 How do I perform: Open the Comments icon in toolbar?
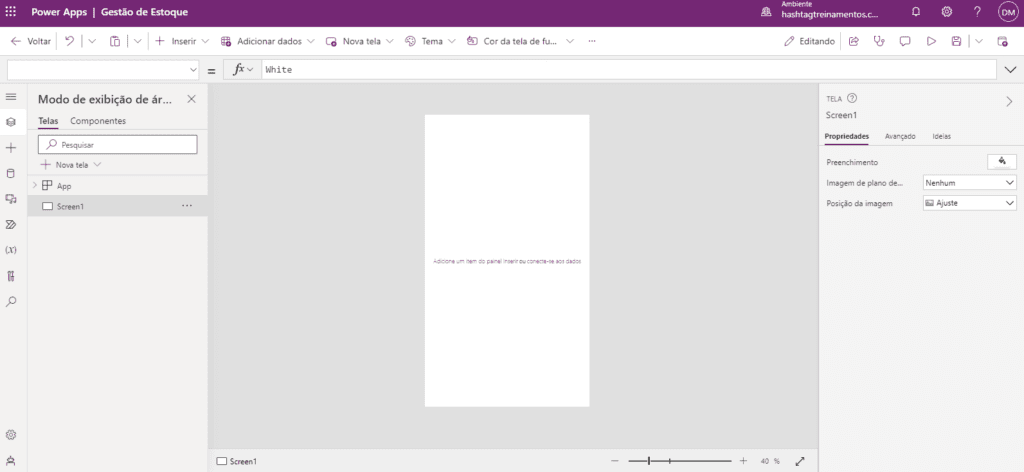tap(905, 41)
